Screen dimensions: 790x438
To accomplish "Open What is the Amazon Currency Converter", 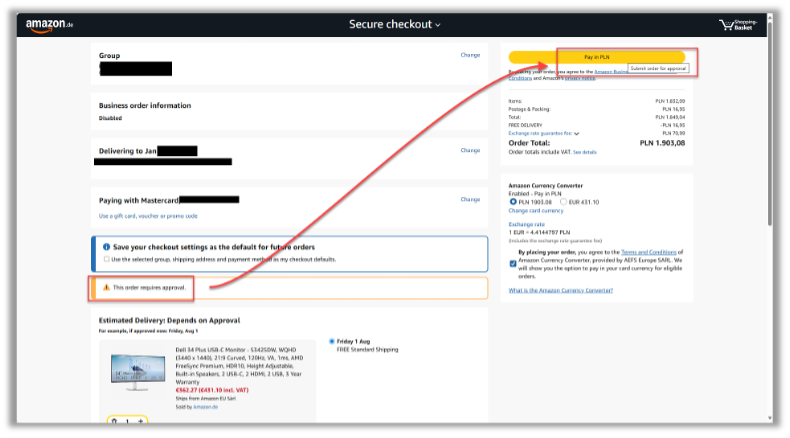I will (560, 290).
